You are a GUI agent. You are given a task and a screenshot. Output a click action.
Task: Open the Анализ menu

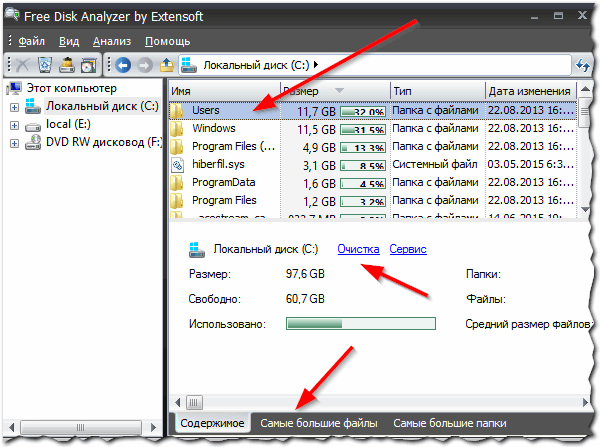[112, 41]
